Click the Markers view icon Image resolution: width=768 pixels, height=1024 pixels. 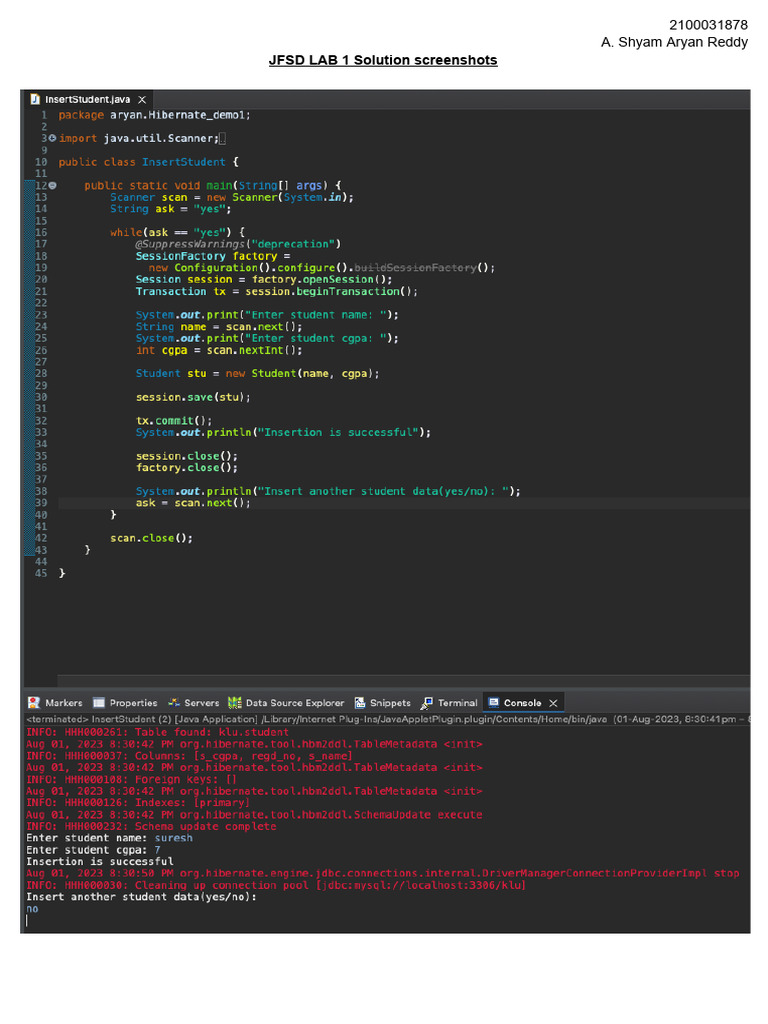(34, 703)
